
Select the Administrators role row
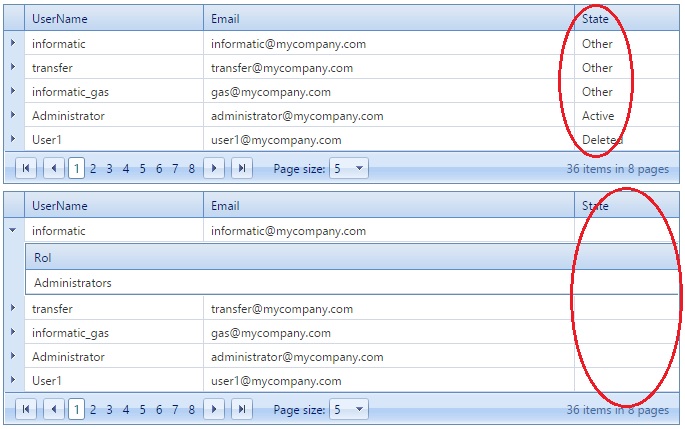tap(352, 283)
